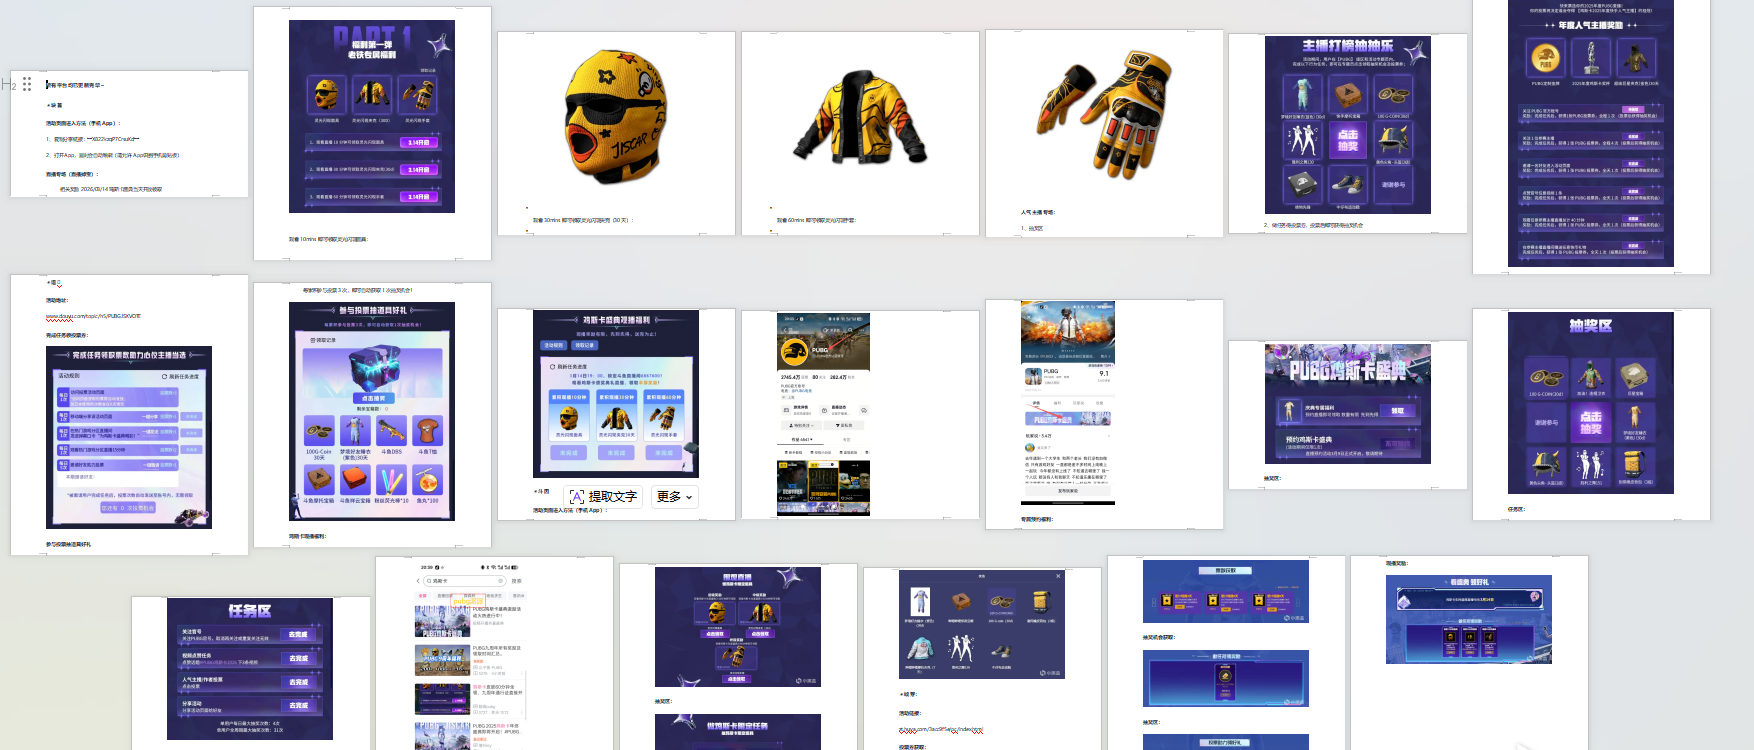
Task: Click the 提取文字 extract text button
Action: coord(603,496)
